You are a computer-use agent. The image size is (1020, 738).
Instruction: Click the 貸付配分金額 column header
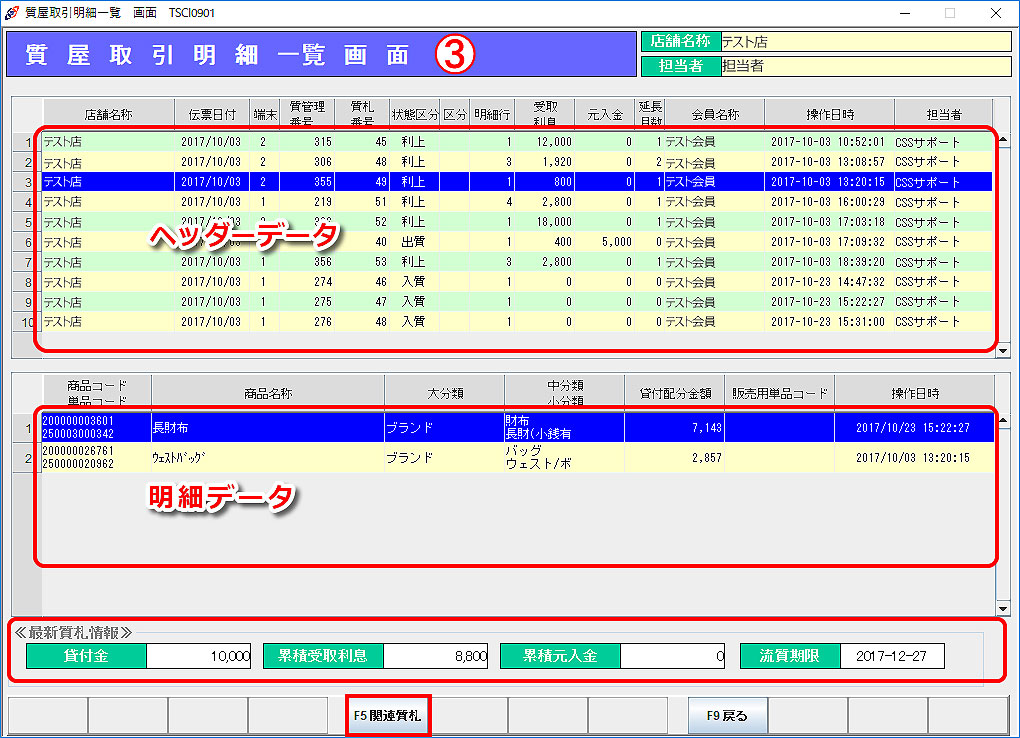pyautogui.click(x=674, y=394)
